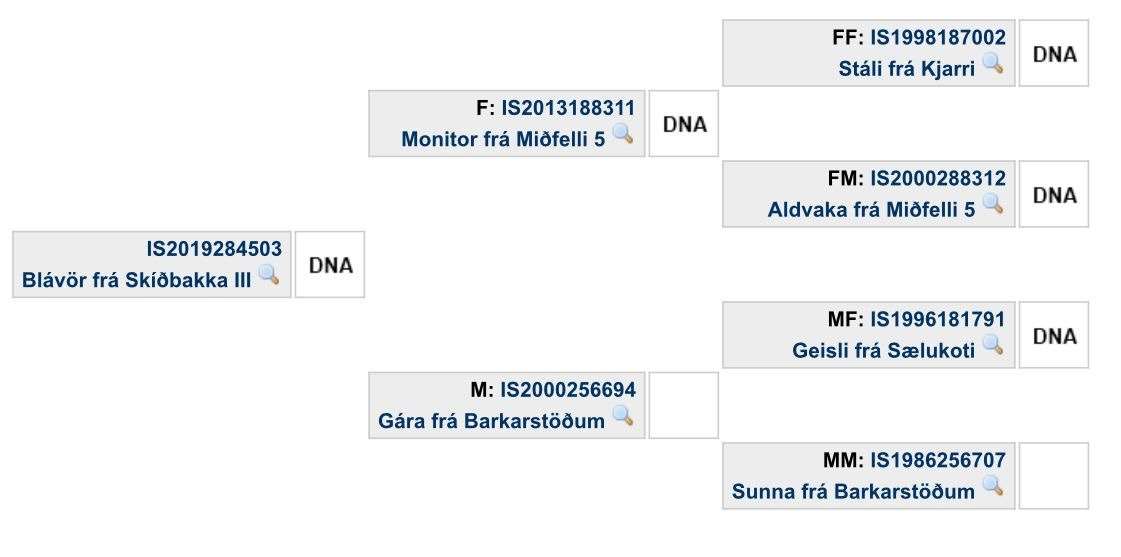The width and height of the screenshot is (1121, 557).
Task: Open ID link IS2000256694
Action: click(568, 390)
